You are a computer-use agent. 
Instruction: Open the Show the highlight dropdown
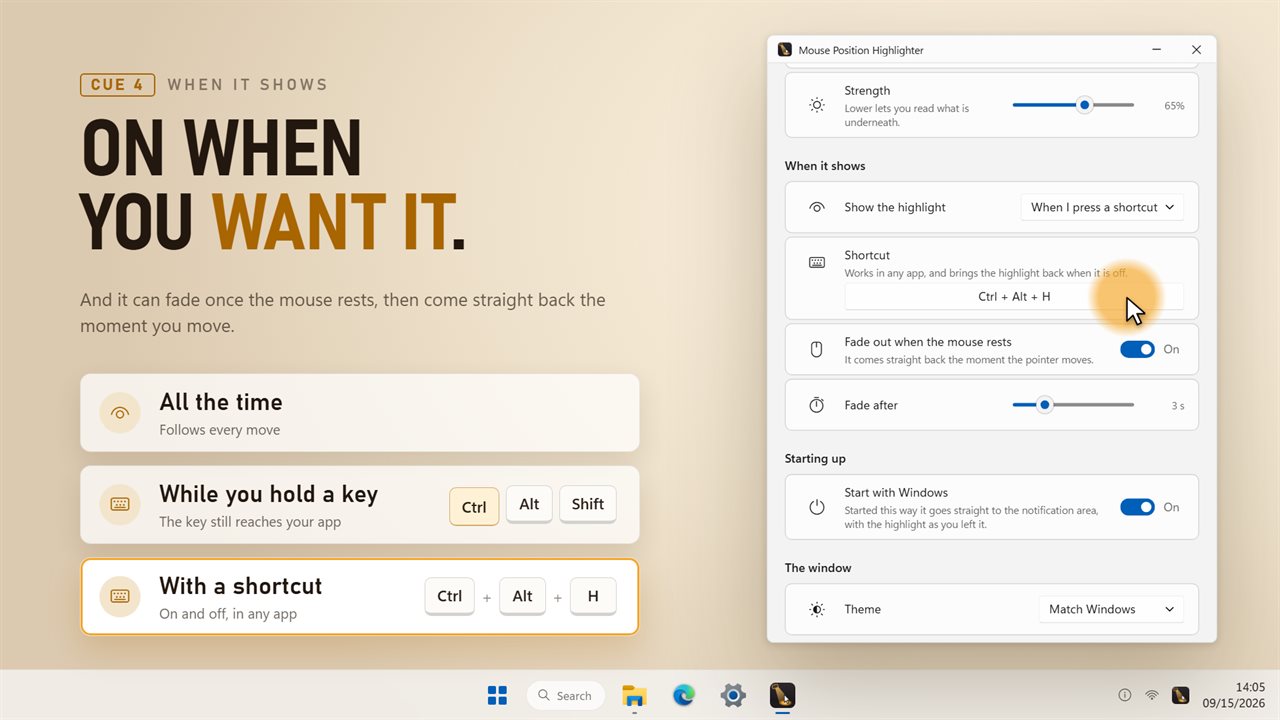1102,207
